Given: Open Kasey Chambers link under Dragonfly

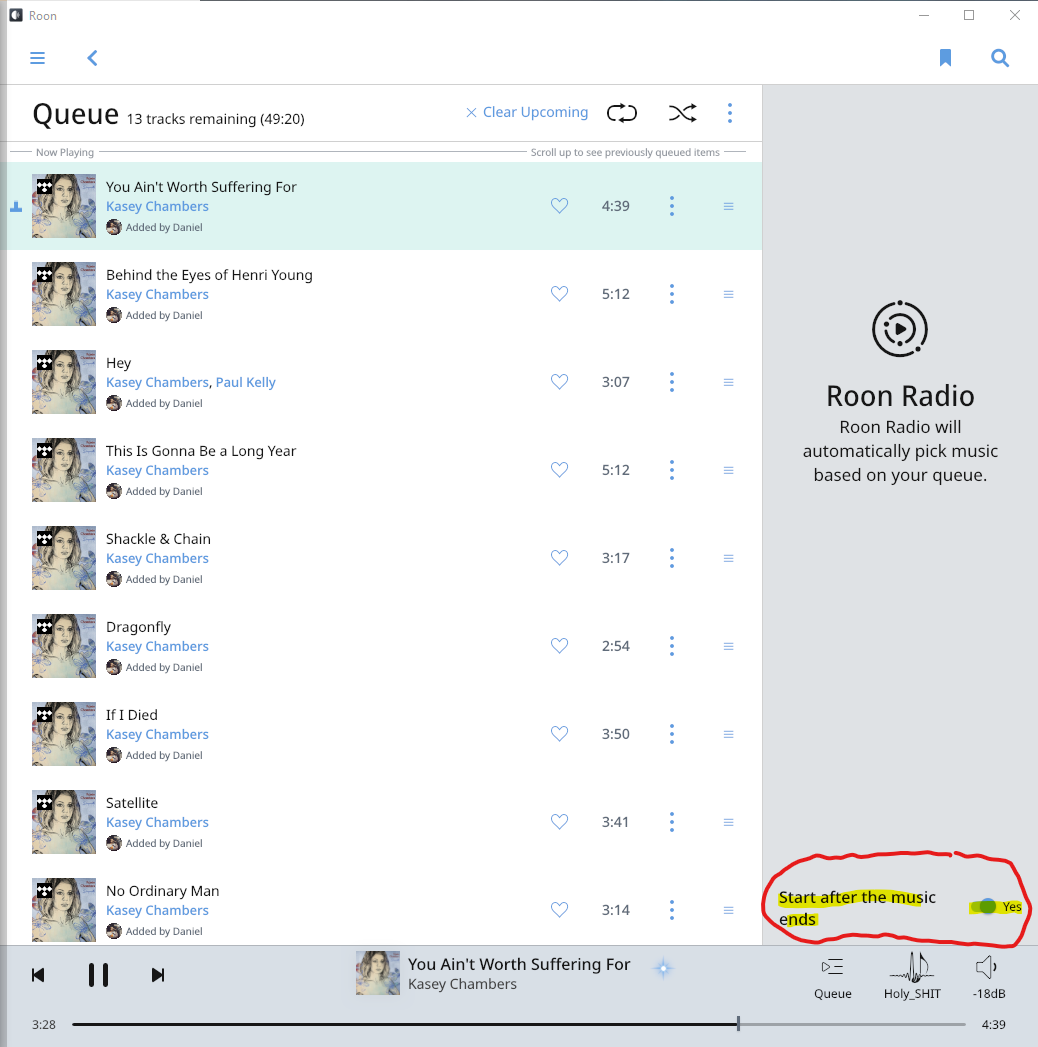Looking at the screenshot, I should point(157,646).
